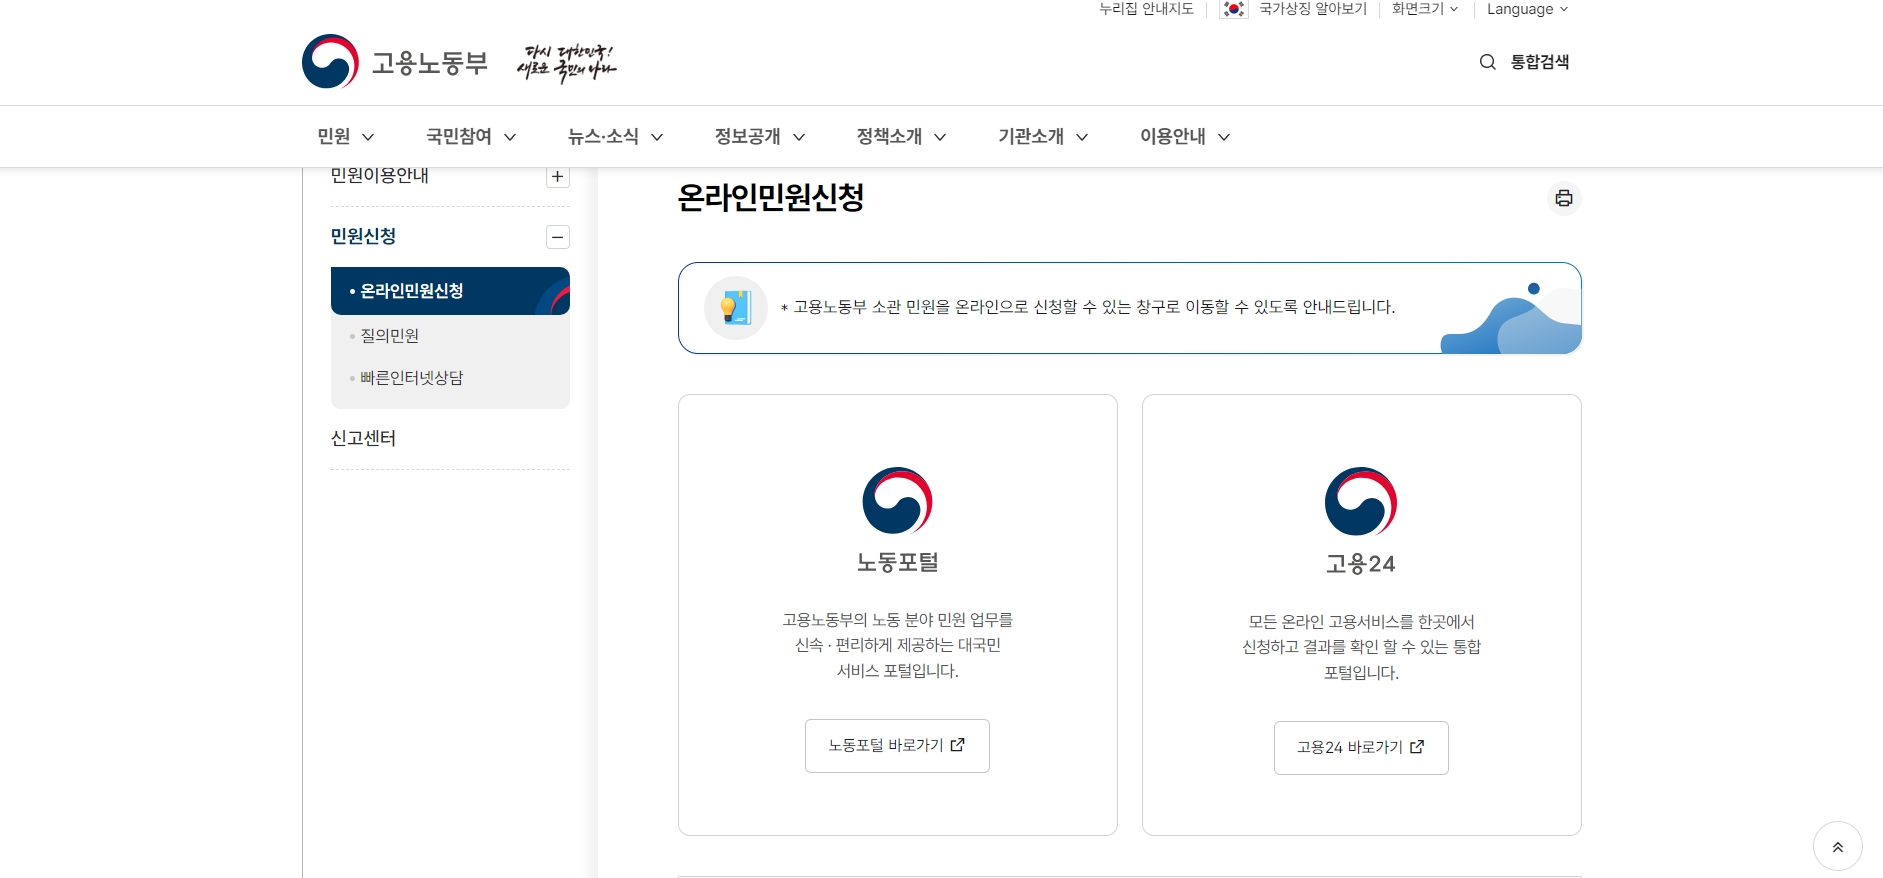Open the 이용안내 menu dropdown
Image resolution: width=1883 pixels, height=878 pixels.
pyautogui.click(x=1185, y=137)
